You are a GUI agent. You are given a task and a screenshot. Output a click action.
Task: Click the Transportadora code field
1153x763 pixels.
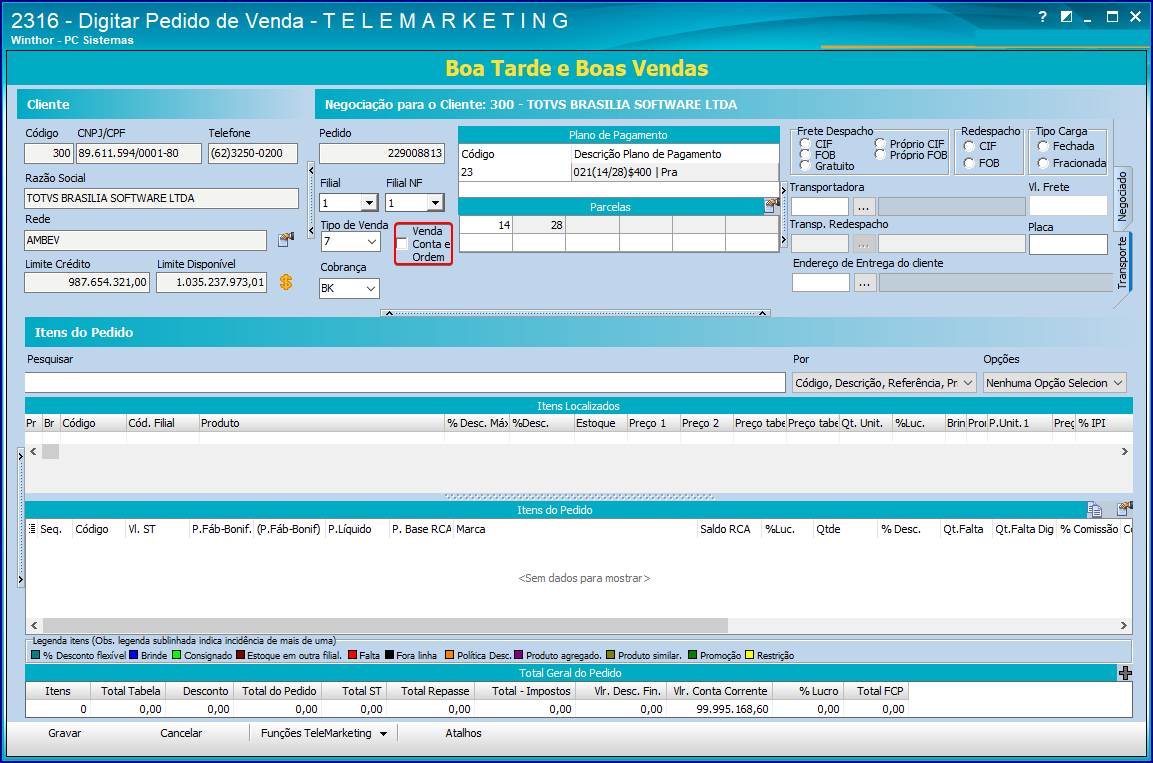pos(820,207)
